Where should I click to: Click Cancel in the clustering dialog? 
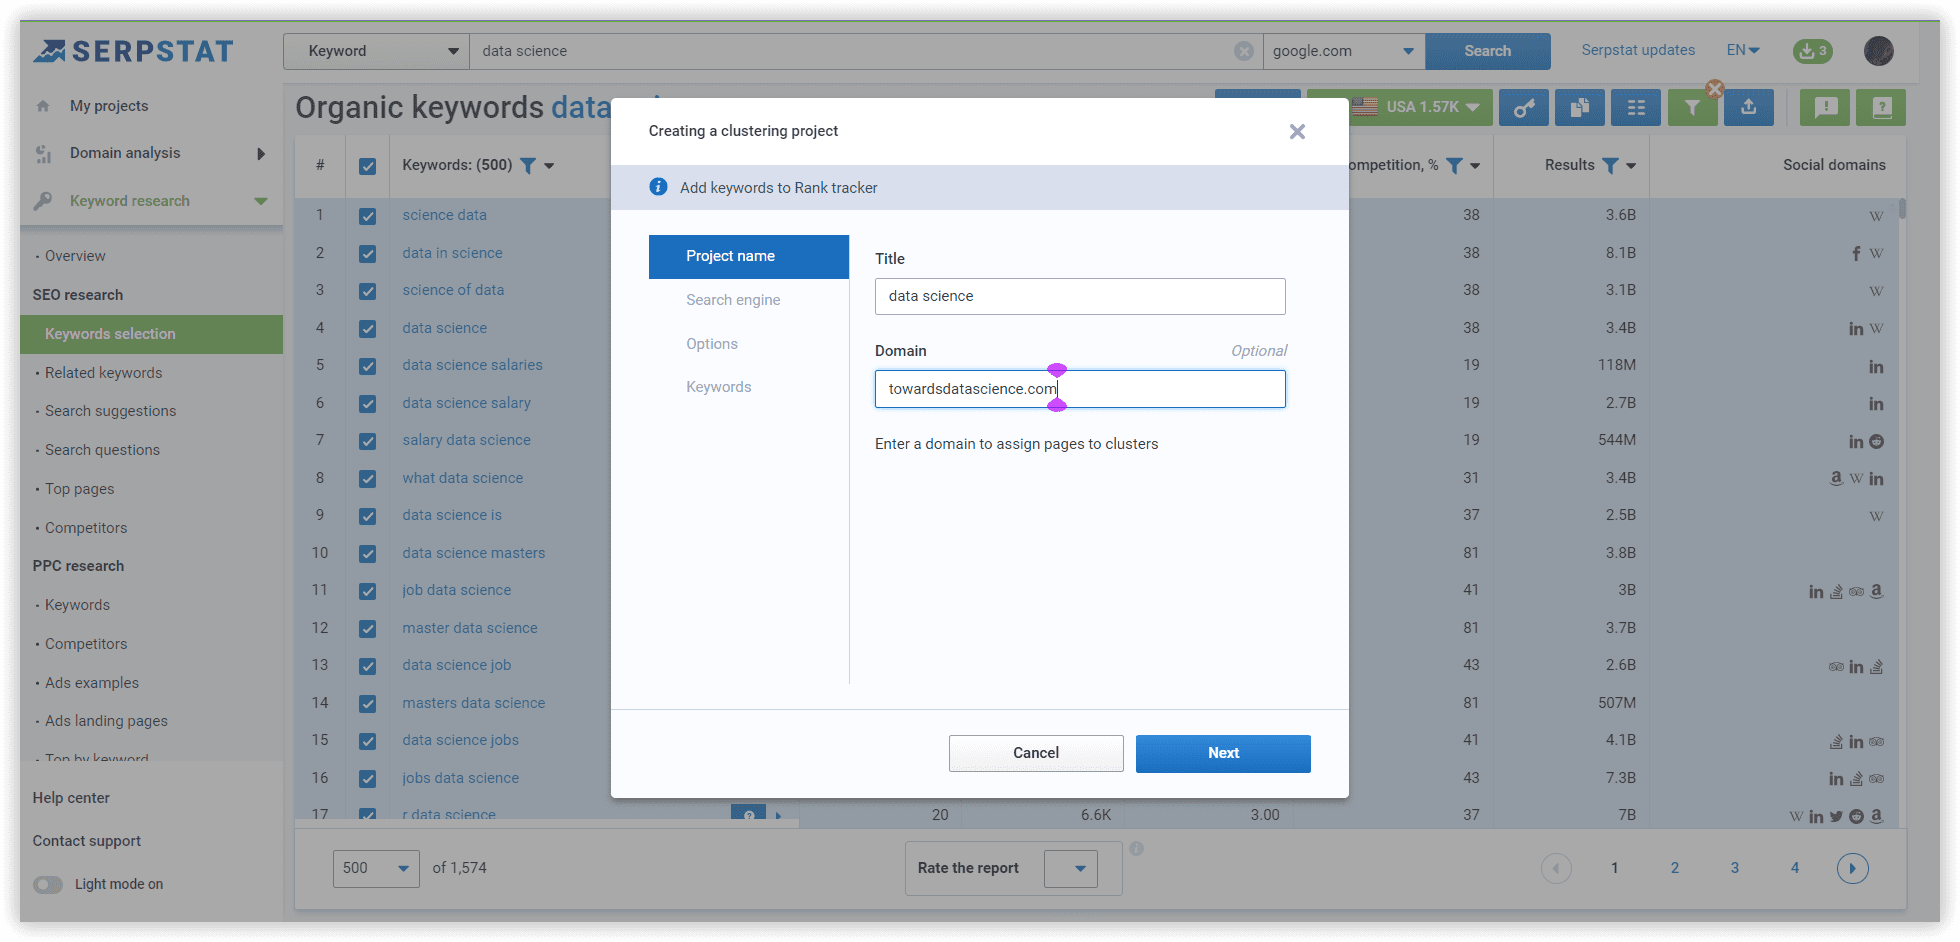(x=1035, y=753)
